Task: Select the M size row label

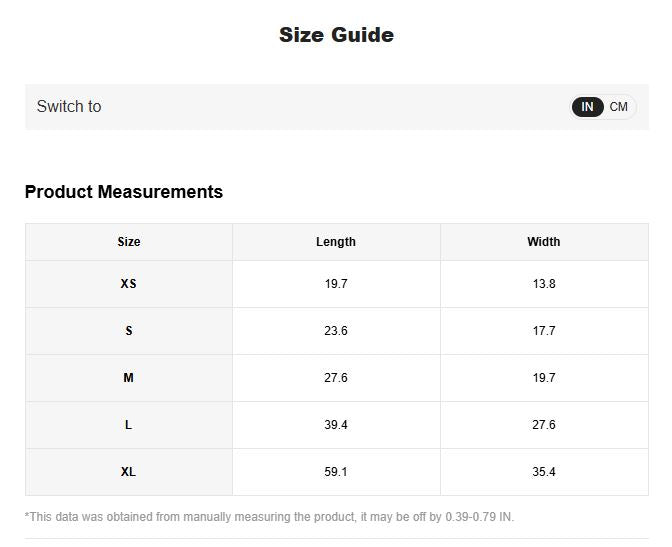Action: click(129, 378)
